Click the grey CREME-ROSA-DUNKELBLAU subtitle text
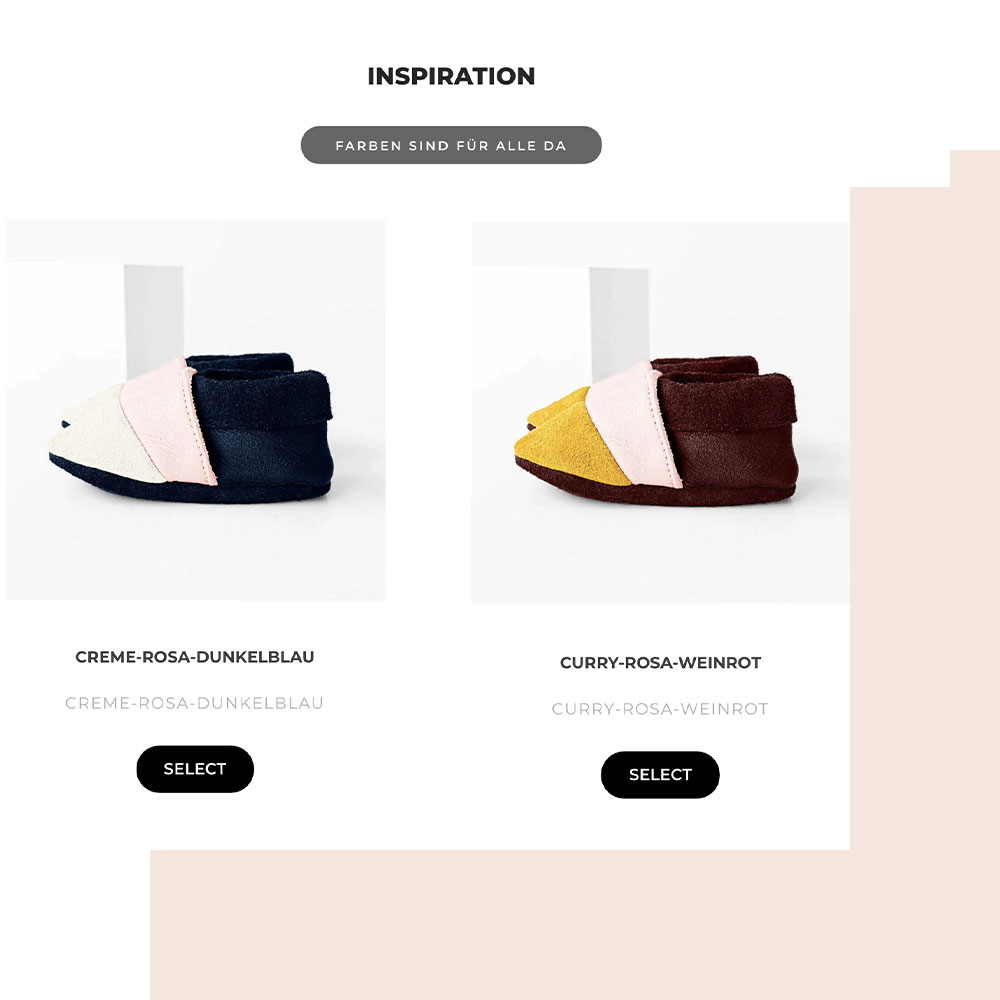This screenshot has height=1000, width=1000. point(195,703)
